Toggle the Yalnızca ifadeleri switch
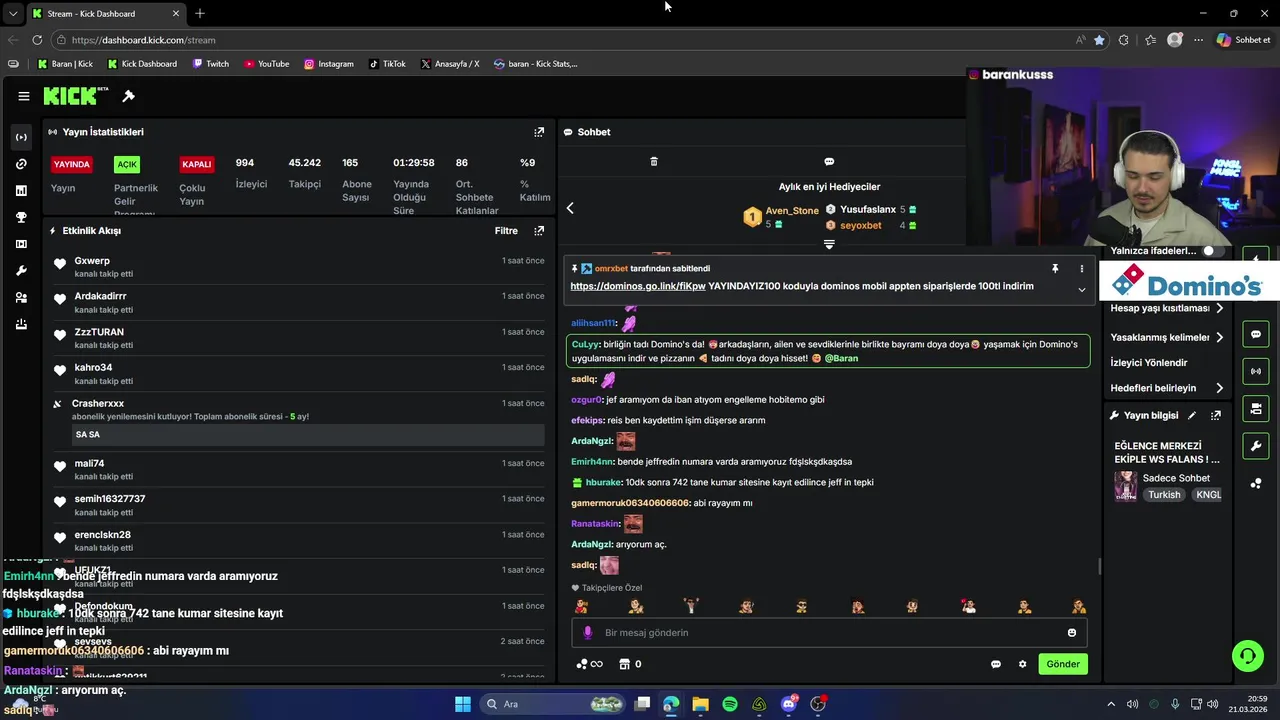This screenshot has height=720, width=1280. (1213, 251)
